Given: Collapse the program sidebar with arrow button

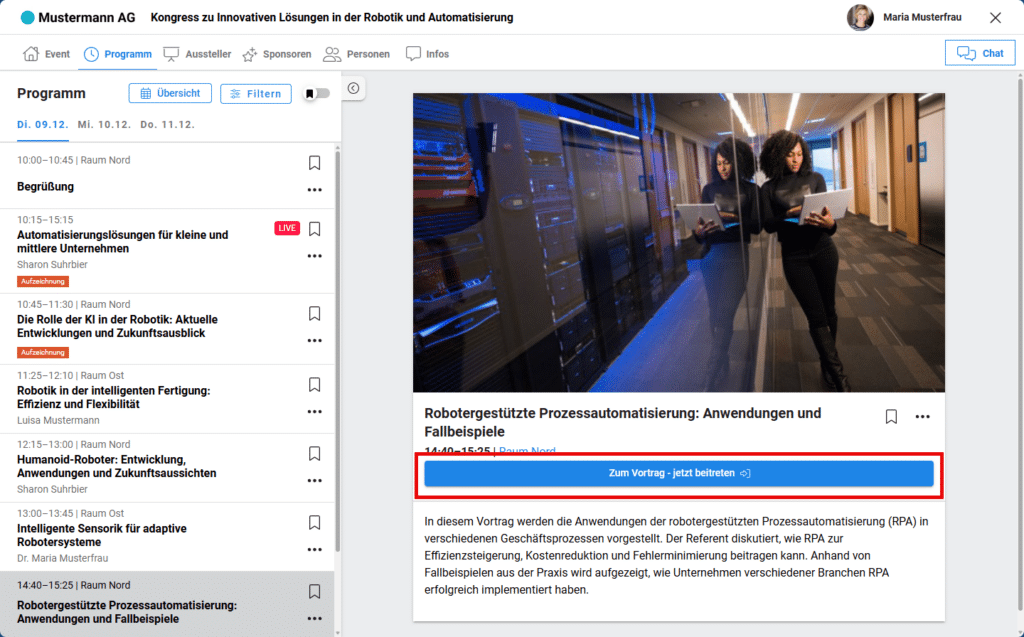Looking at the screenshot, I should tap(353, 89).
